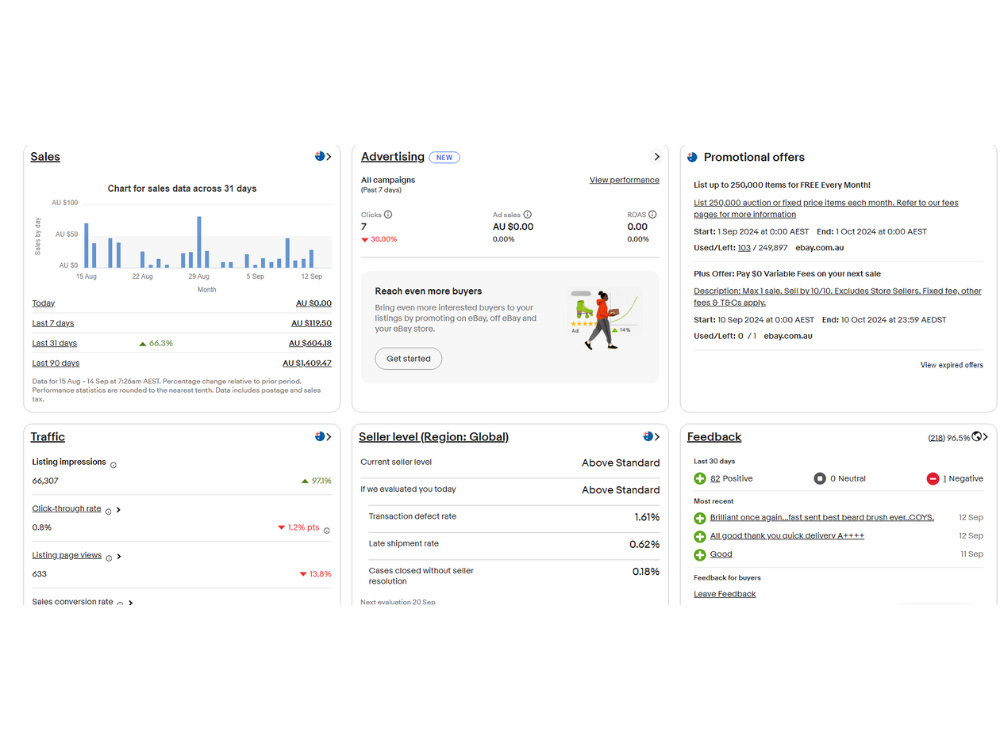Viewport: 1000px width, 750px height.
Task: Click the ROAS info icon
Action: click(x=652, y=215)
